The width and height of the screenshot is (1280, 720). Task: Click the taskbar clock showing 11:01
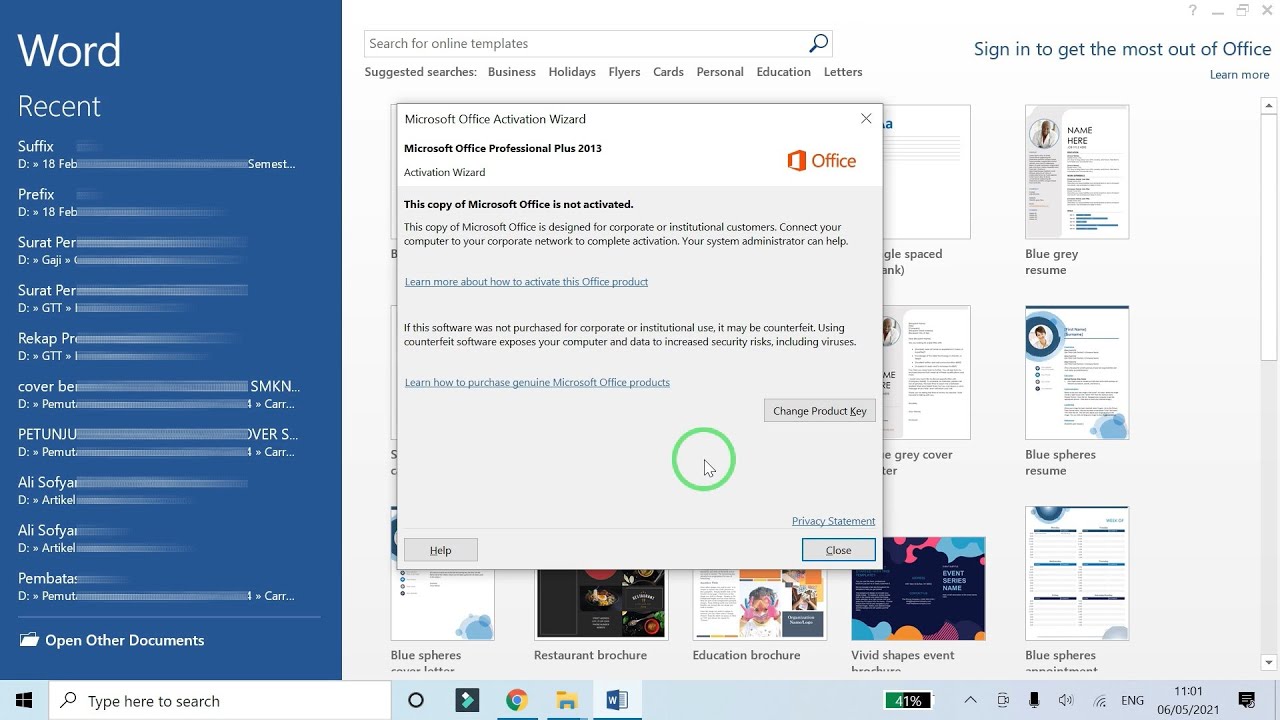1189,701
